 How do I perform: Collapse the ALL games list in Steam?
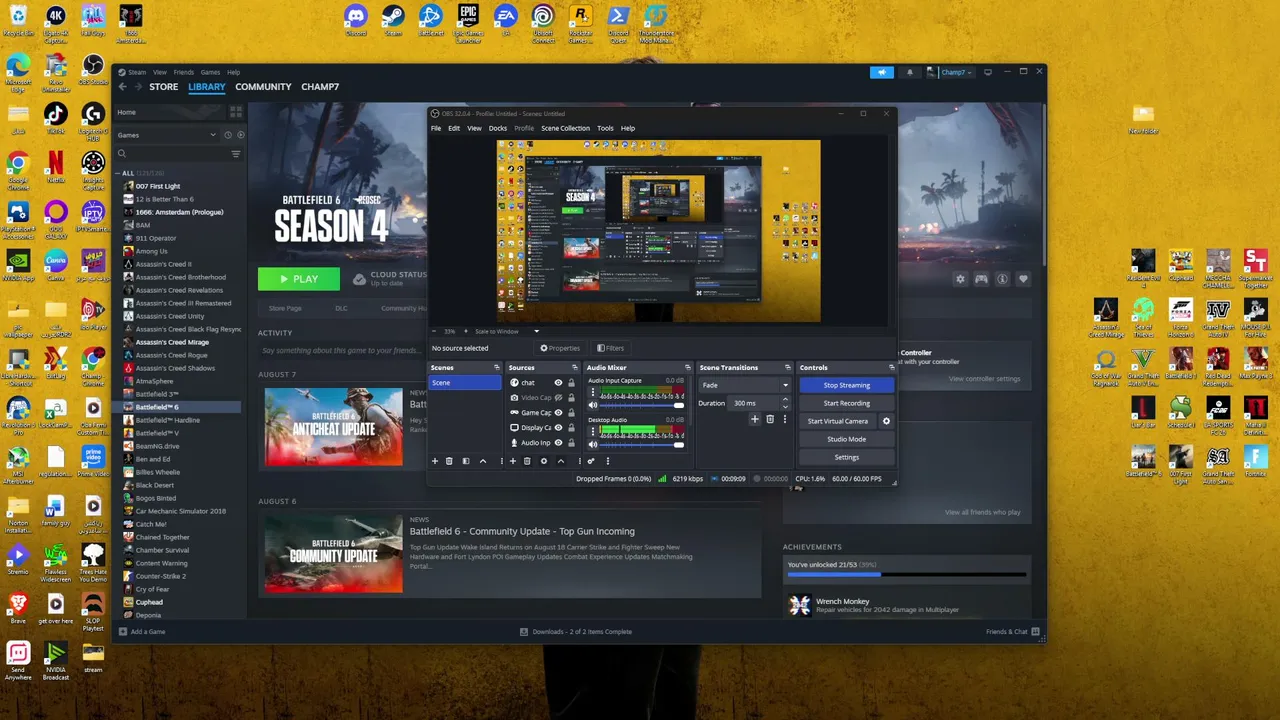tap(118, 173)
